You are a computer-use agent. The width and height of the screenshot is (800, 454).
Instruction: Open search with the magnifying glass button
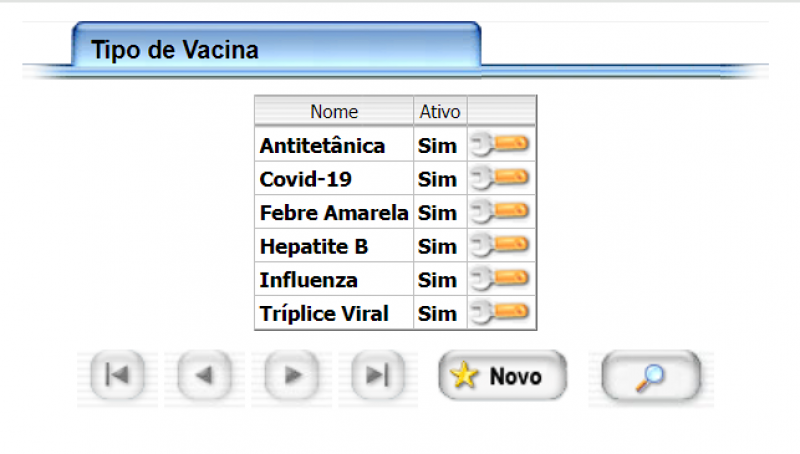point(651,376)
